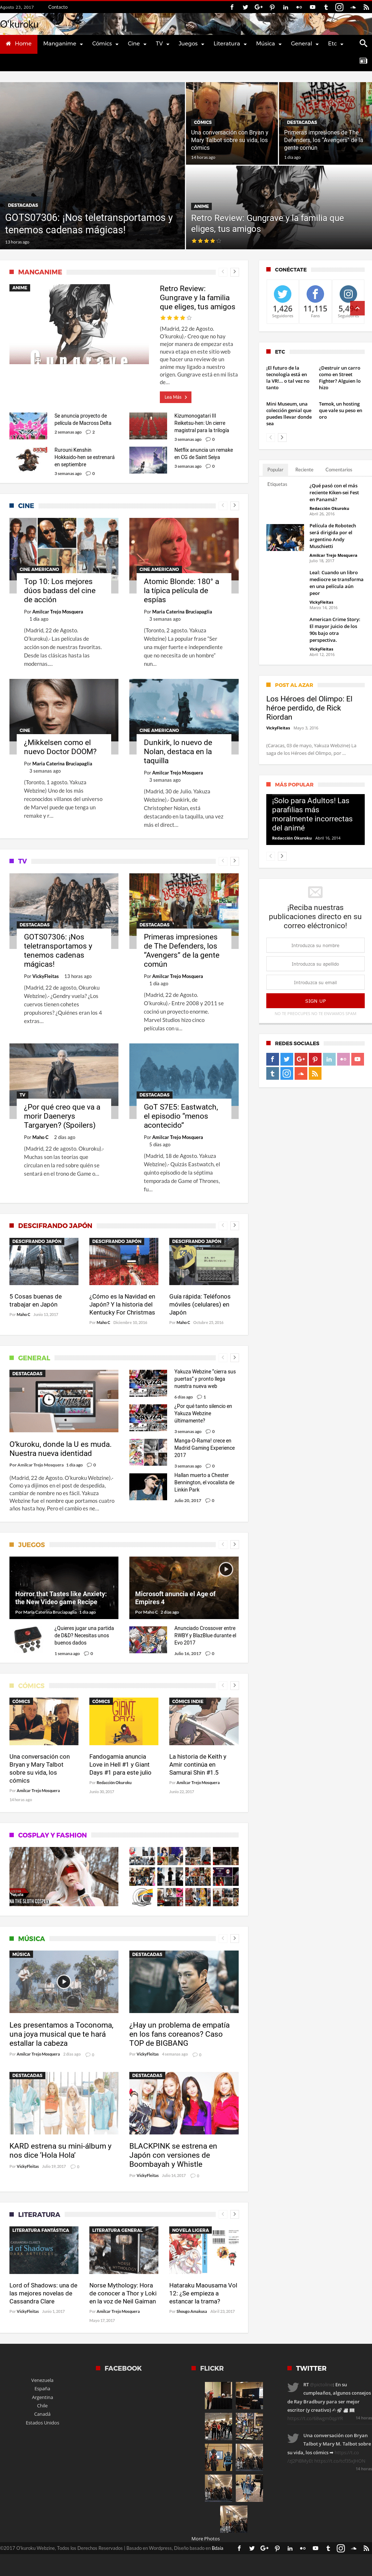Click the red SIGN UP button
Viewport: 372px width, 2576px height.
pyautogui.click(x=315, y=1000)
